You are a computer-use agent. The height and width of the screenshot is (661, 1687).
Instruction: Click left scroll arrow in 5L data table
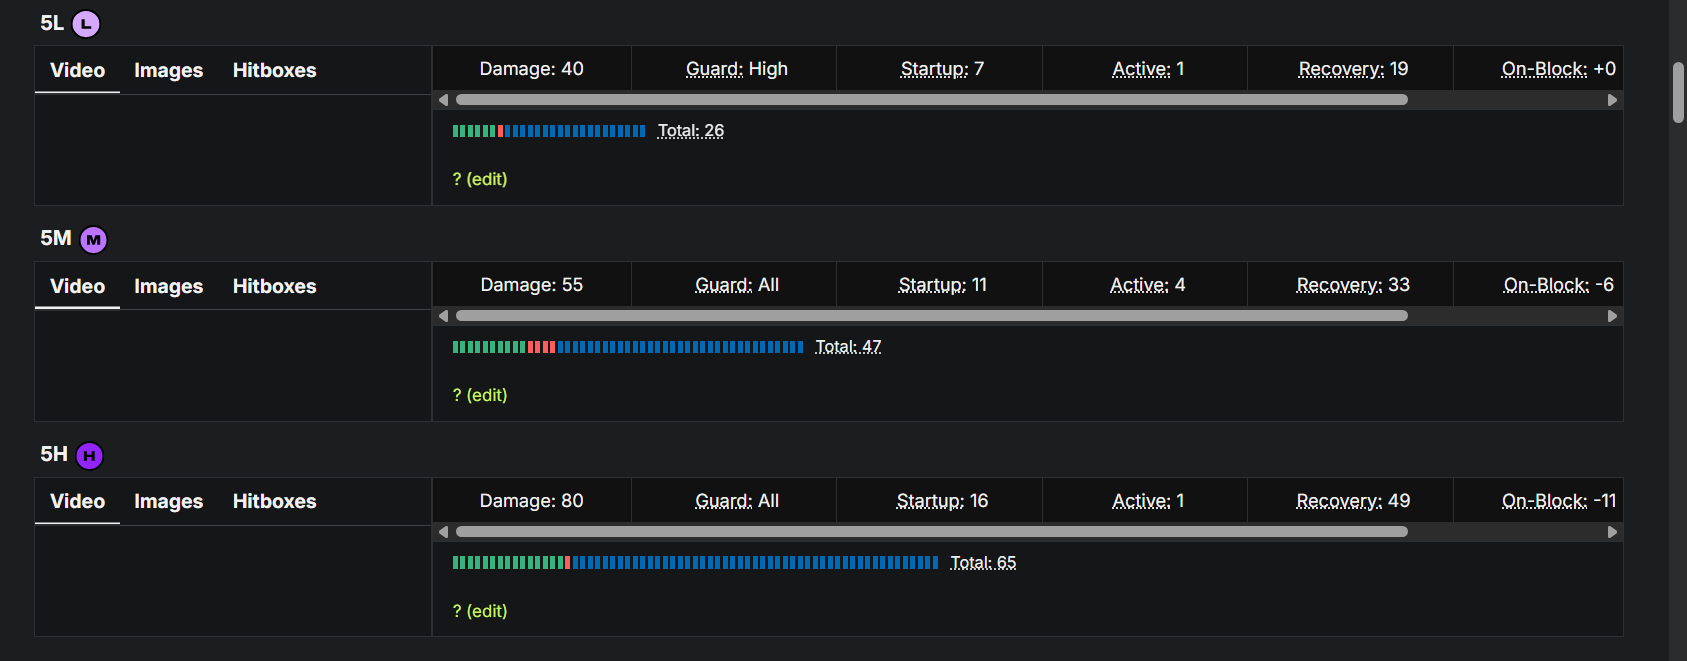click(x=443, y=100)
